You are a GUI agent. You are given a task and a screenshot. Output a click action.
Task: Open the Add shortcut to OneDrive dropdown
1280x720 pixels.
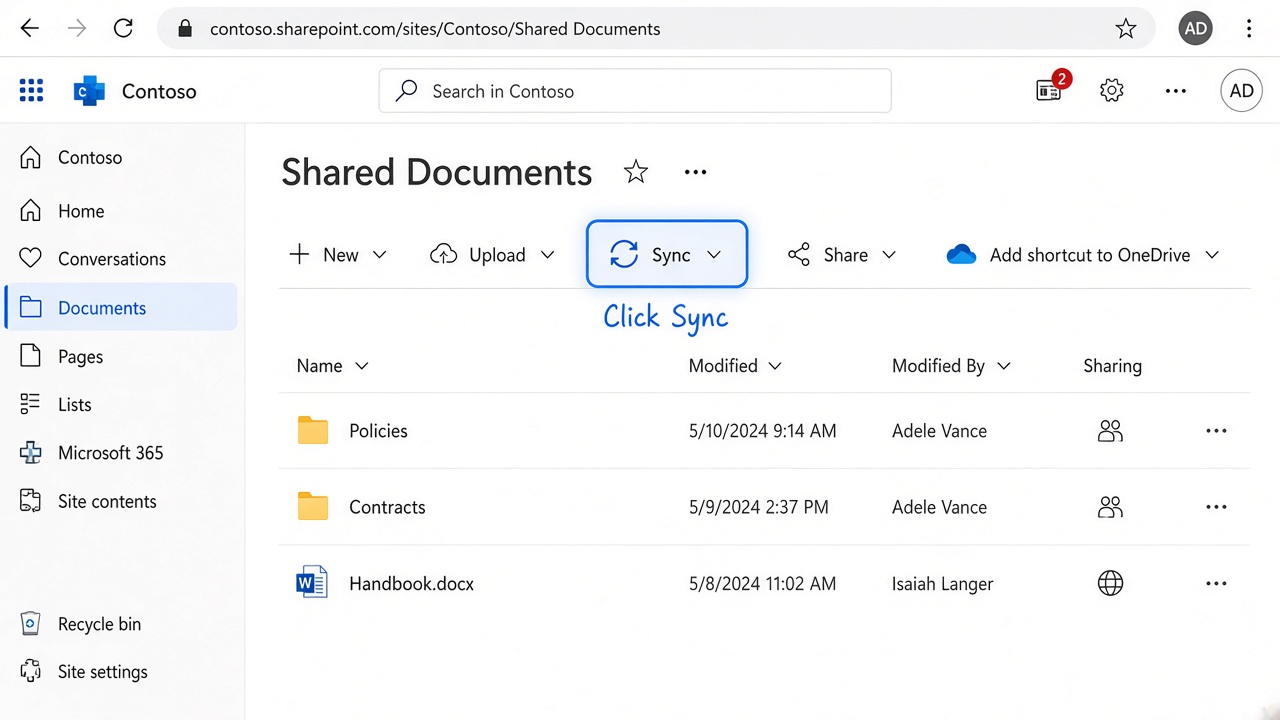[1083, 255]
